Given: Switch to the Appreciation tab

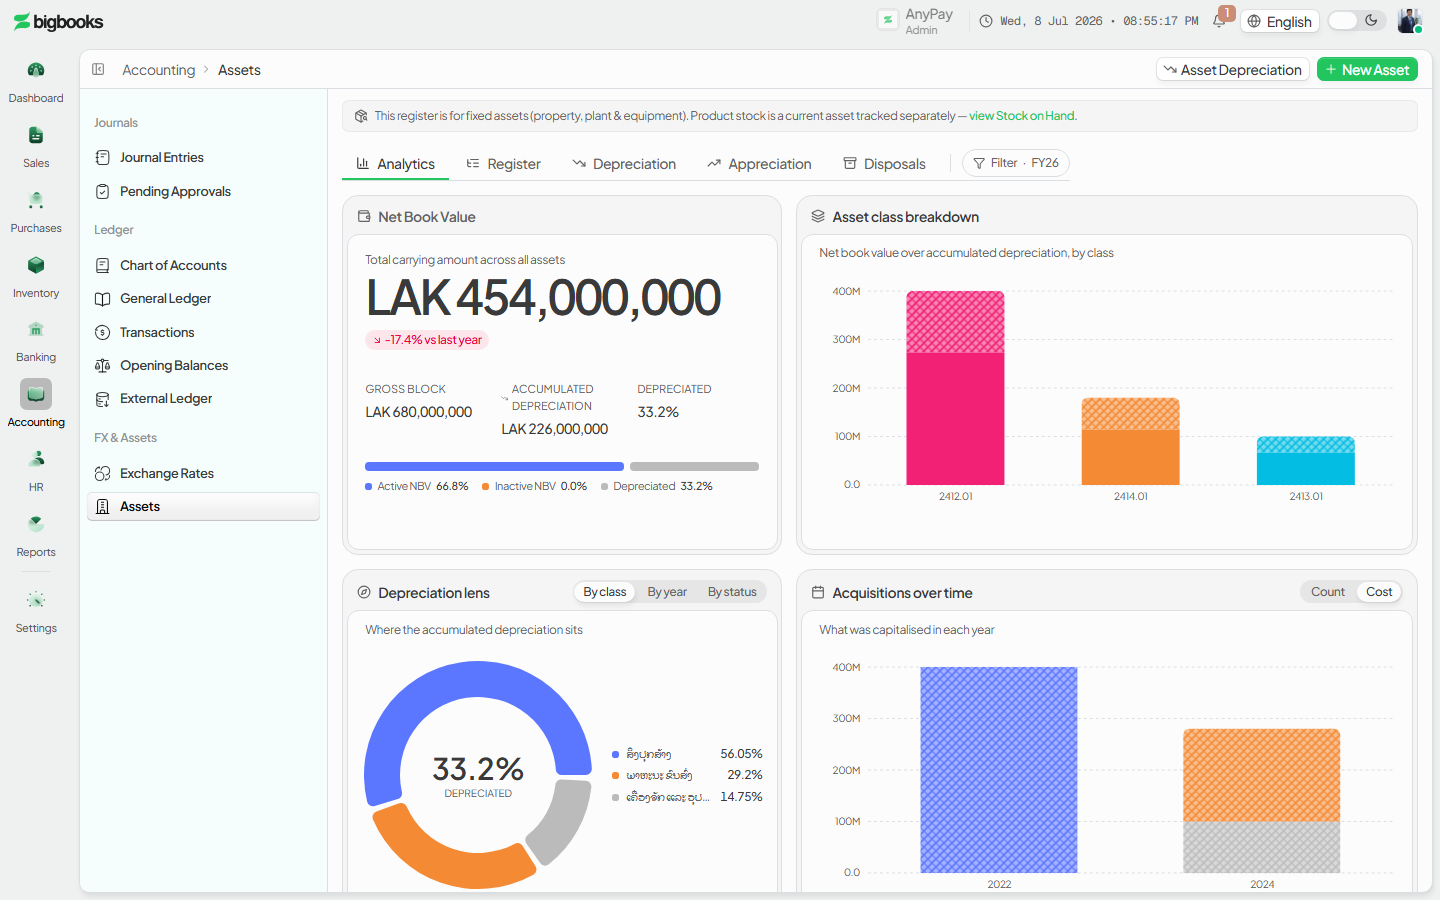Looking at the screenshot, I should coord(759,164).
